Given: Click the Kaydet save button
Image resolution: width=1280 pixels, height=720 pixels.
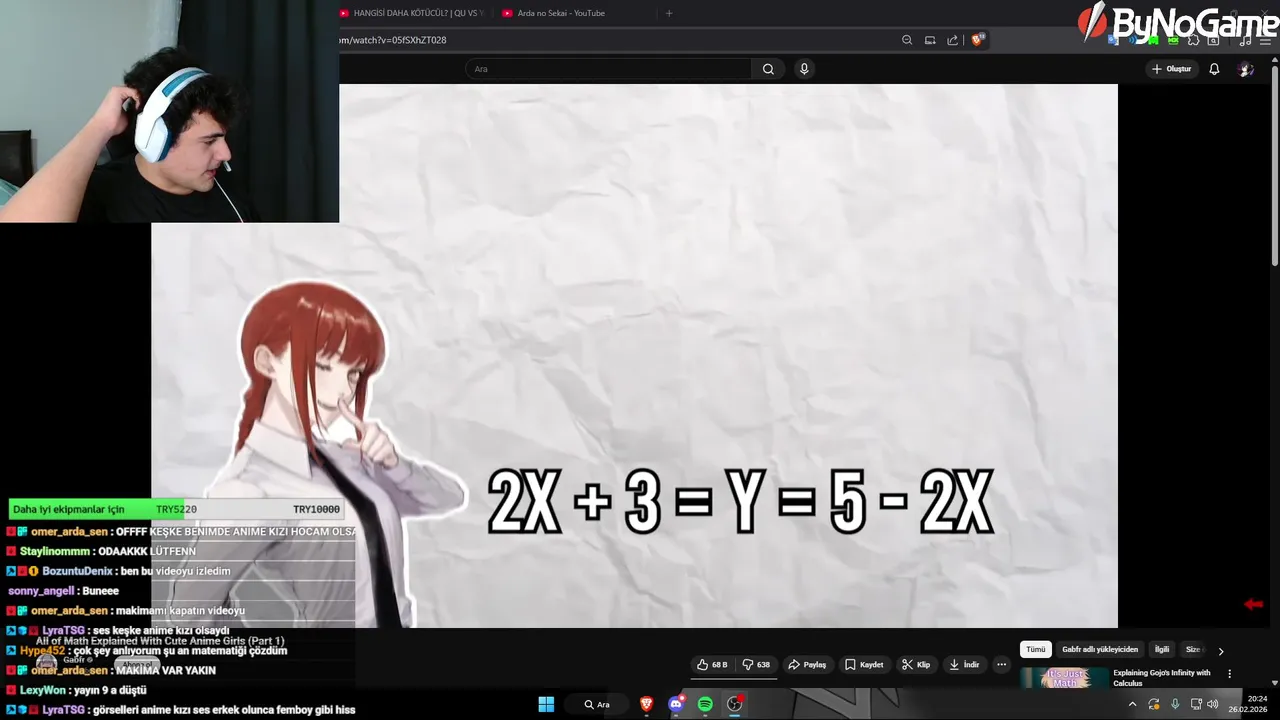Looking at the screenshot, I should point(864,664).
